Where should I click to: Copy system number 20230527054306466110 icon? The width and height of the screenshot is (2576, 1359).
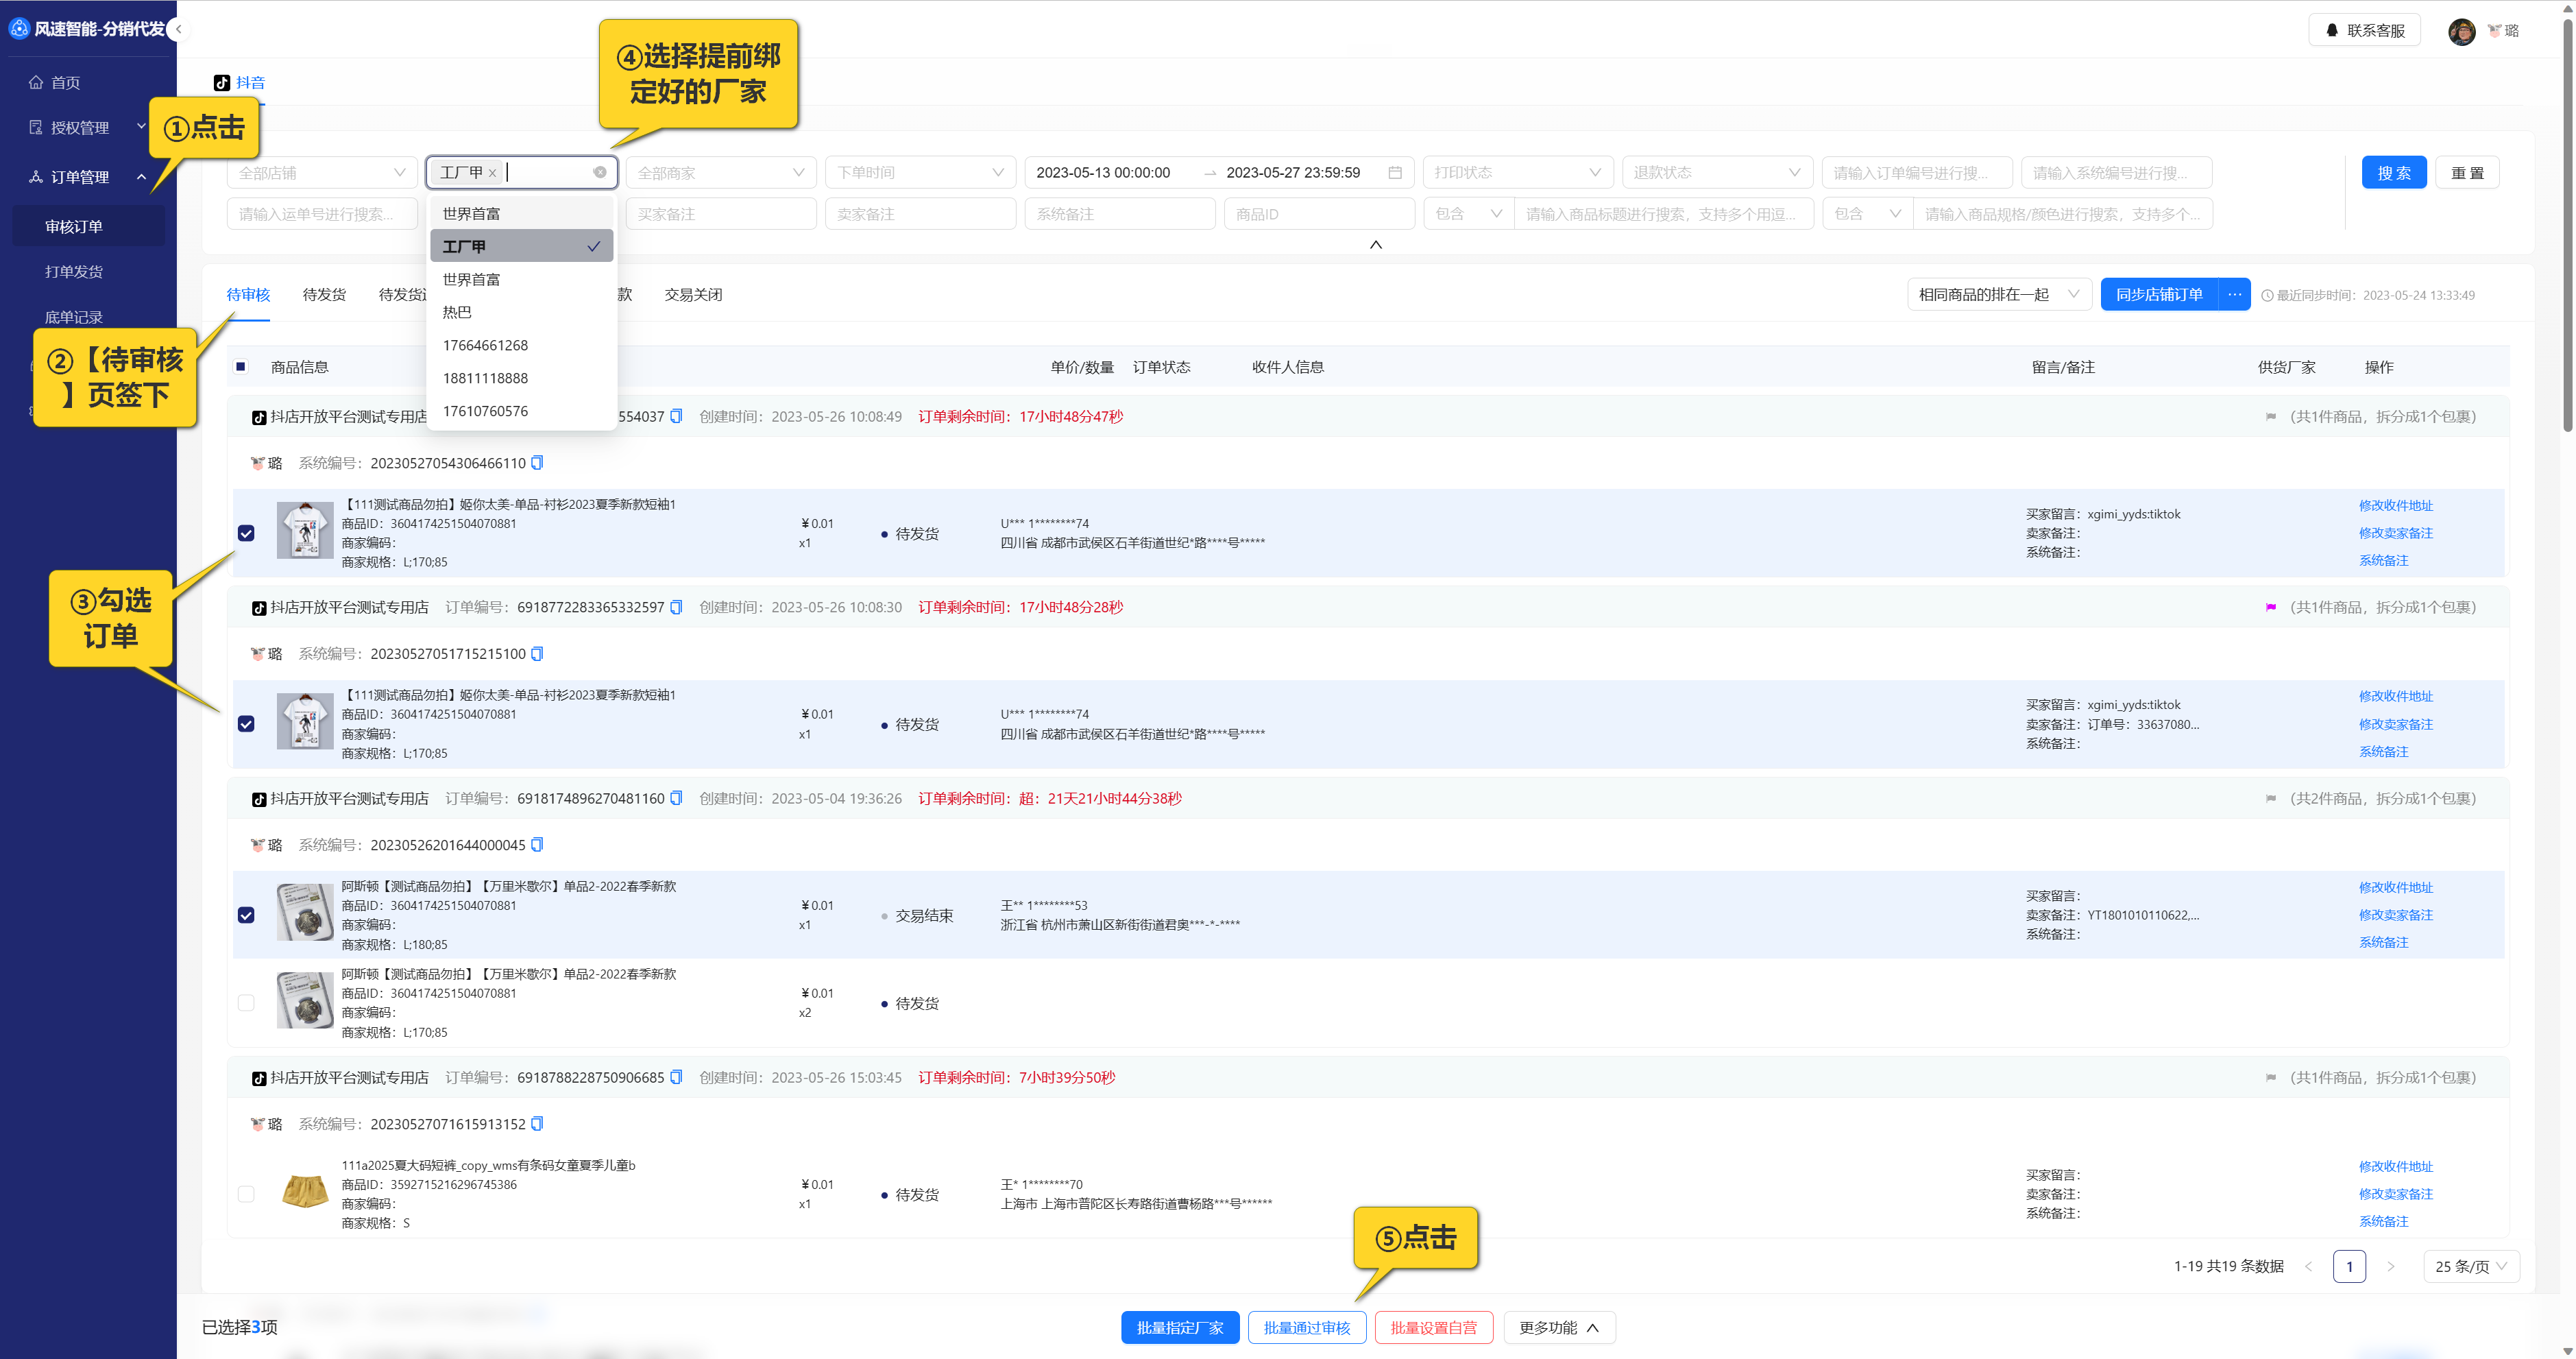point(537,463)
